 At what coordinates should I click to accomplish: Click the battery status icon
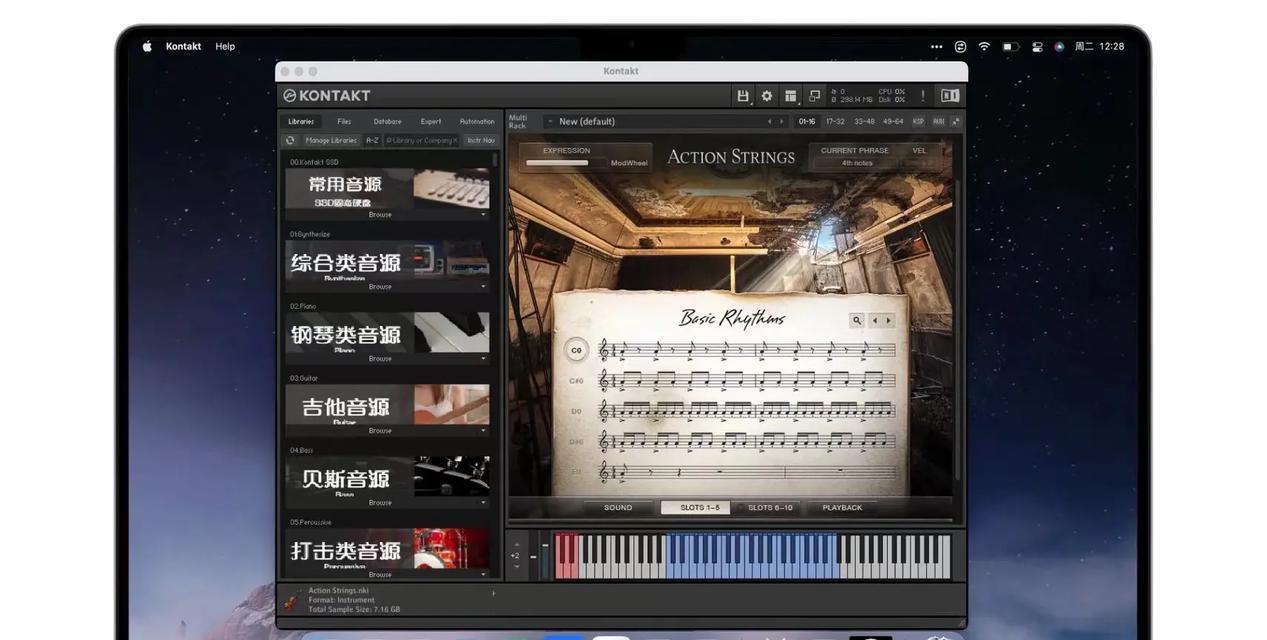[x=1011, y=46]
